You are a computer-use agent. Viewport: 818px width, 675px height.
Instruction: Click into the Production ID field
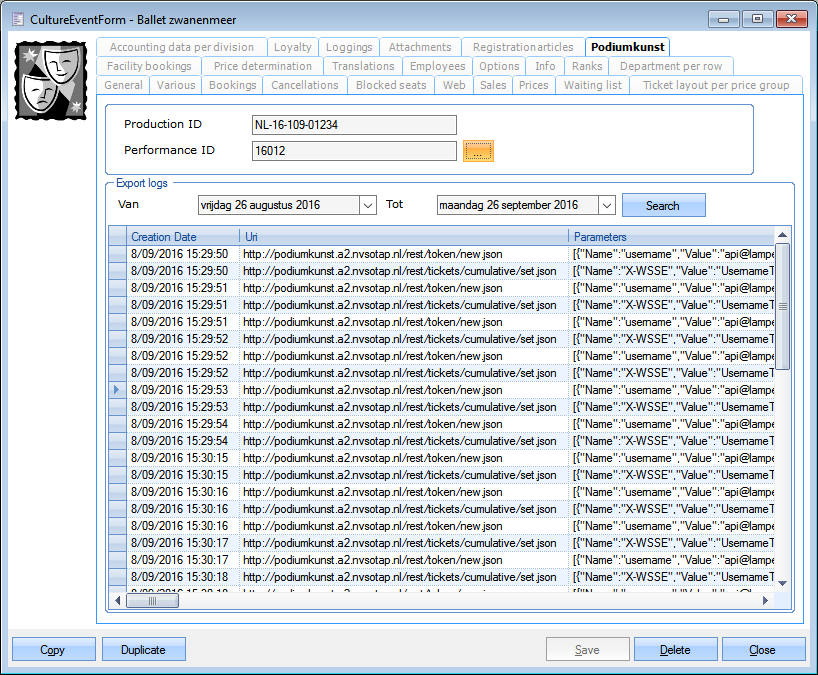pyautogui.click(x=354, y=125)
